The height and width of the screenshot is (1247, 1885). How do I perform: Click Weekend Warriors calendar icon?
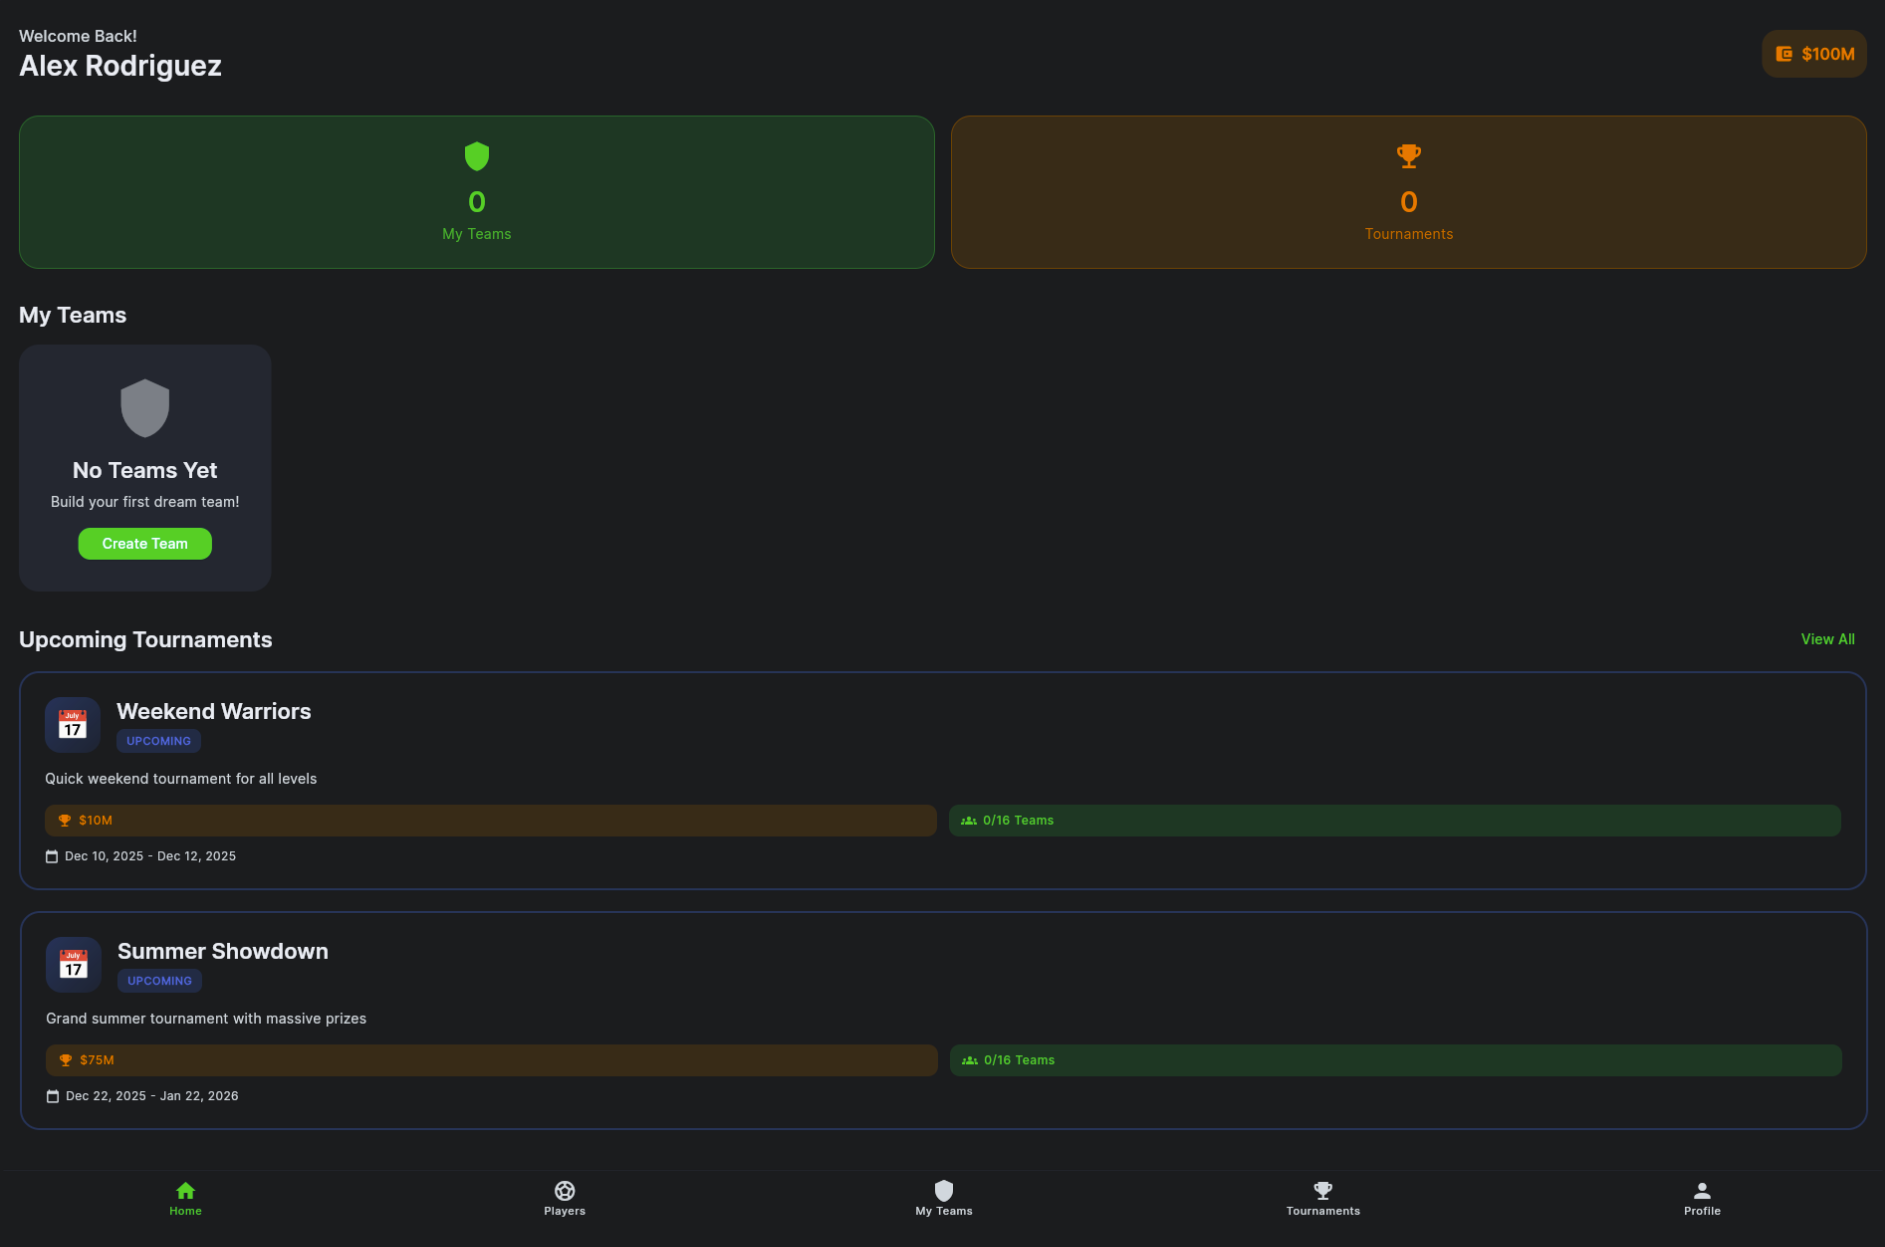tap(72, 724)
